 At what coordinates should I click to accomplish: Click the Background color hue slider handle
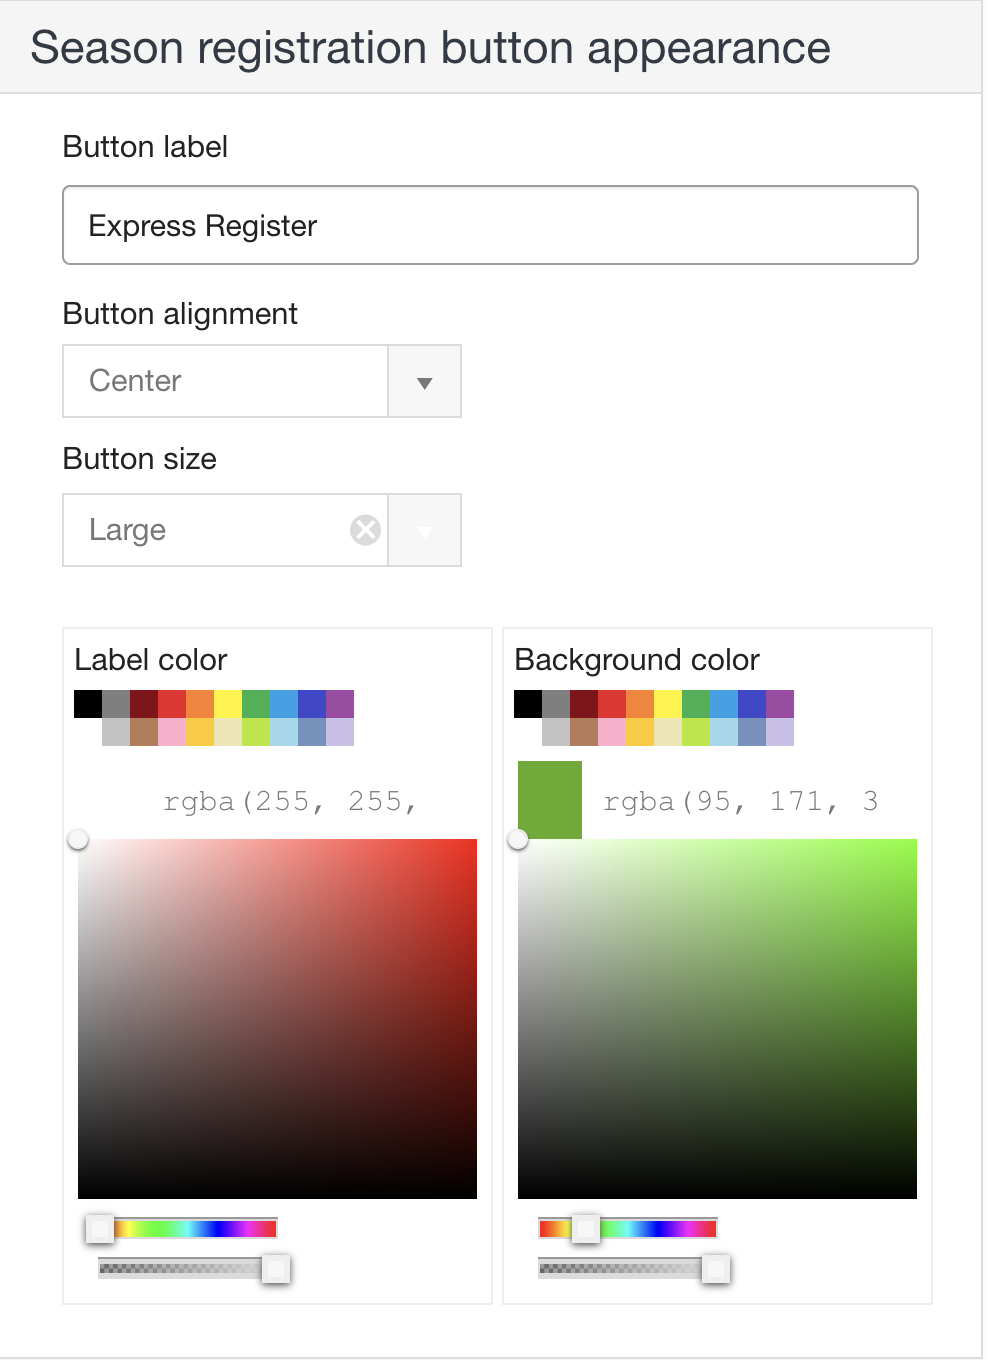pyautogui.click(x=586, y=1228)
